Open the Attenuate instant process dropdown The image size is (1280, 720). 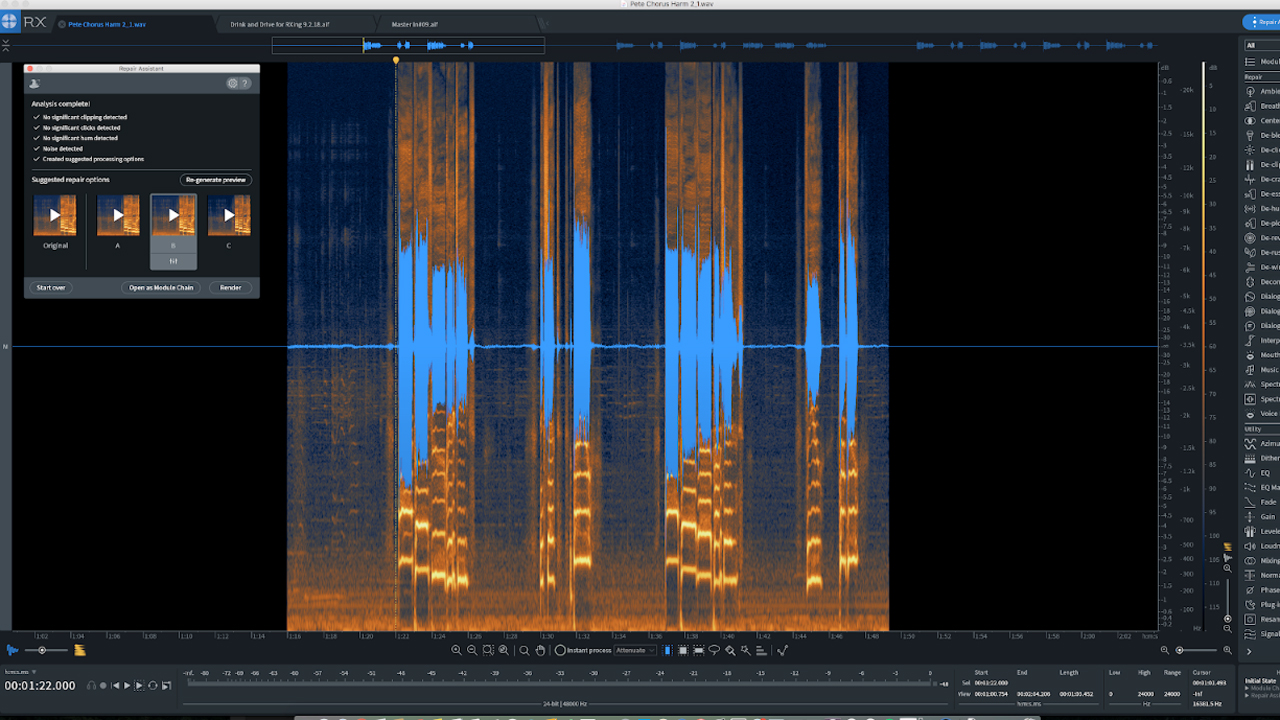635,650
